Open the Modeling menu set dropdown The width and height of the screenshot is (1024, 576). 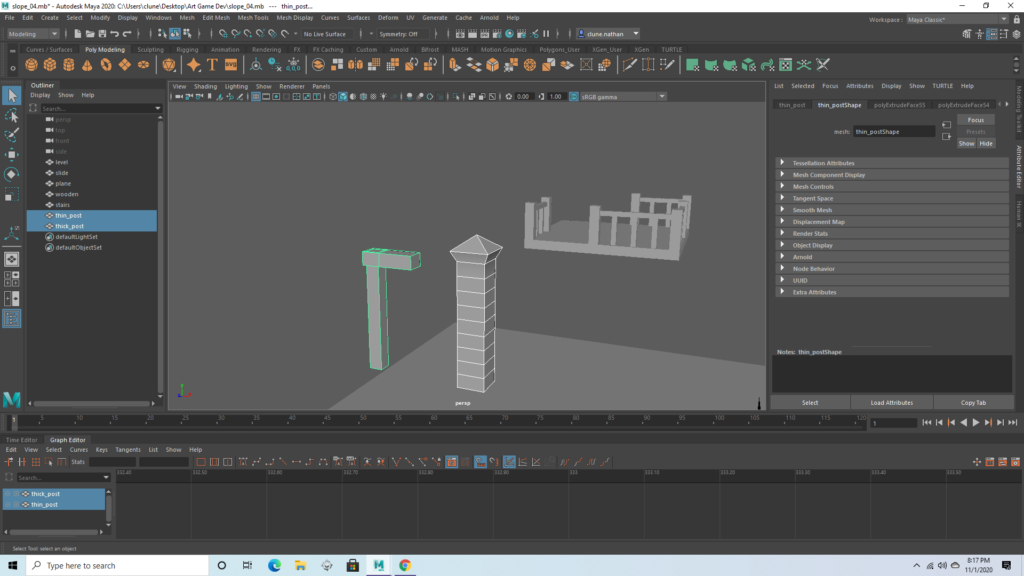(x=33, y=33)
